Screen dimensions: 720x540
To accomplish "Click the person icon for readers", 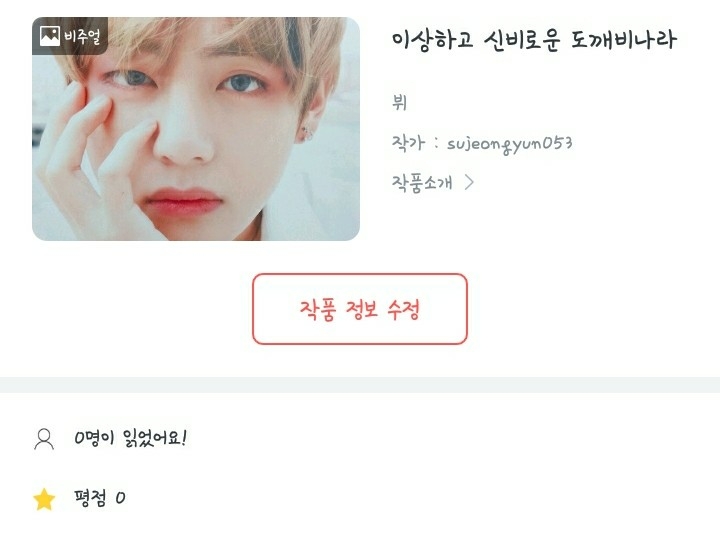I will [x=44, y=439].
